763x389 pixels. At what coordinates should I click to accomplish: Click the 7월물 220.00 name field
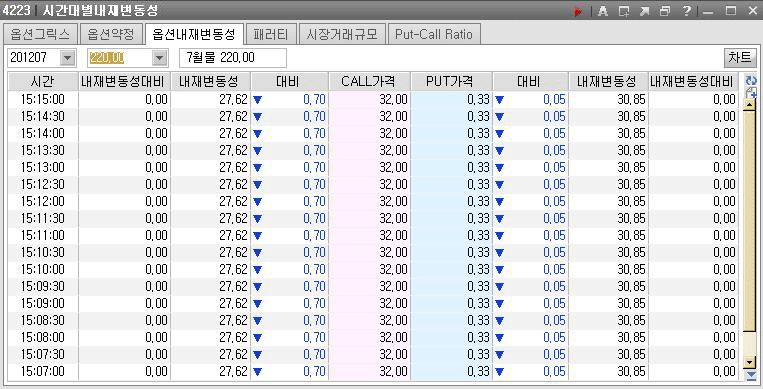(233, 58)
